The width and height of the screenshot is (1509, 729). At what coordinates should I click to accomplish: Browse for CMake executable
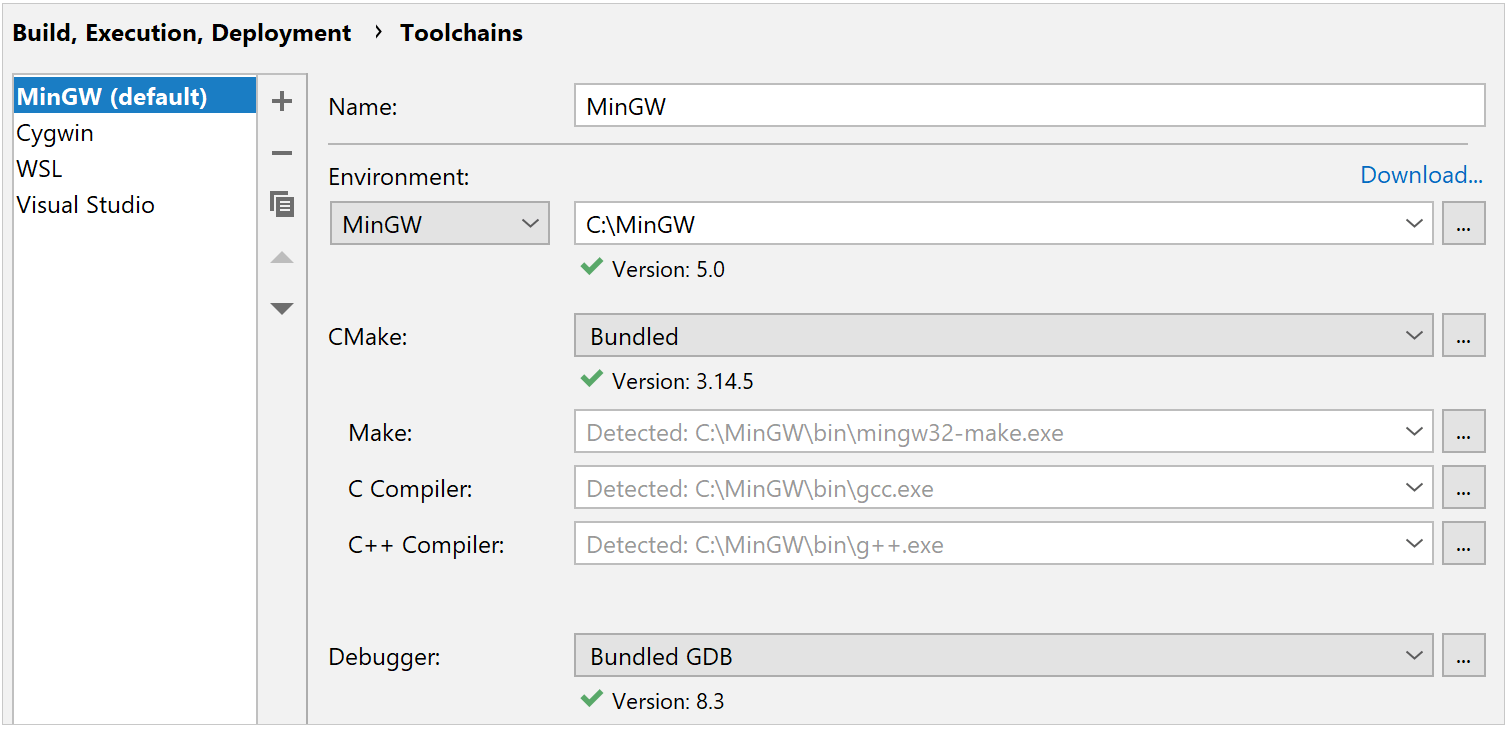pos(1463,335)
